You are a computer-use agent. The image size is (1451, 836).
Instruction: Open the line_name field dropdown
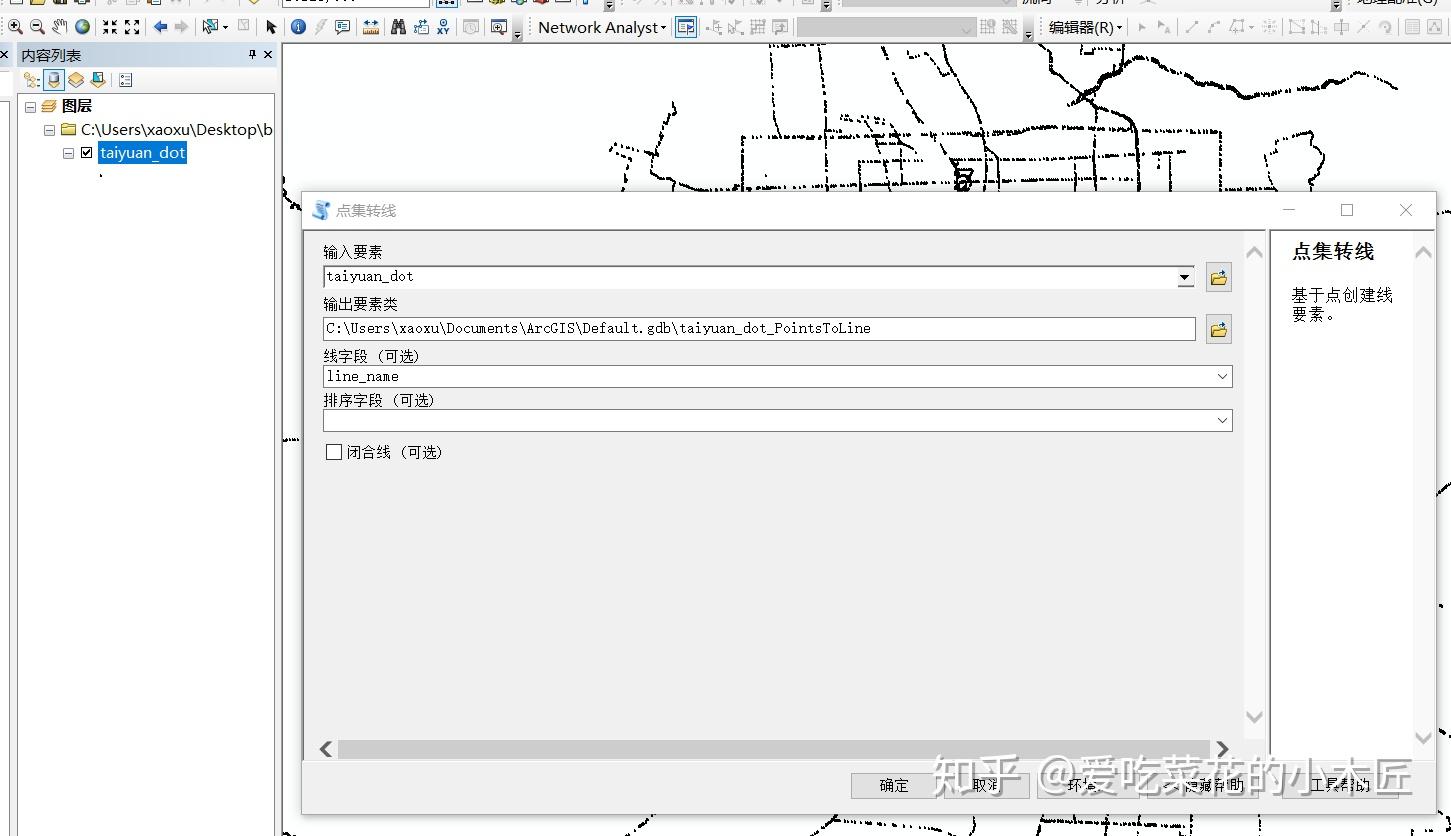[1222, 376]
